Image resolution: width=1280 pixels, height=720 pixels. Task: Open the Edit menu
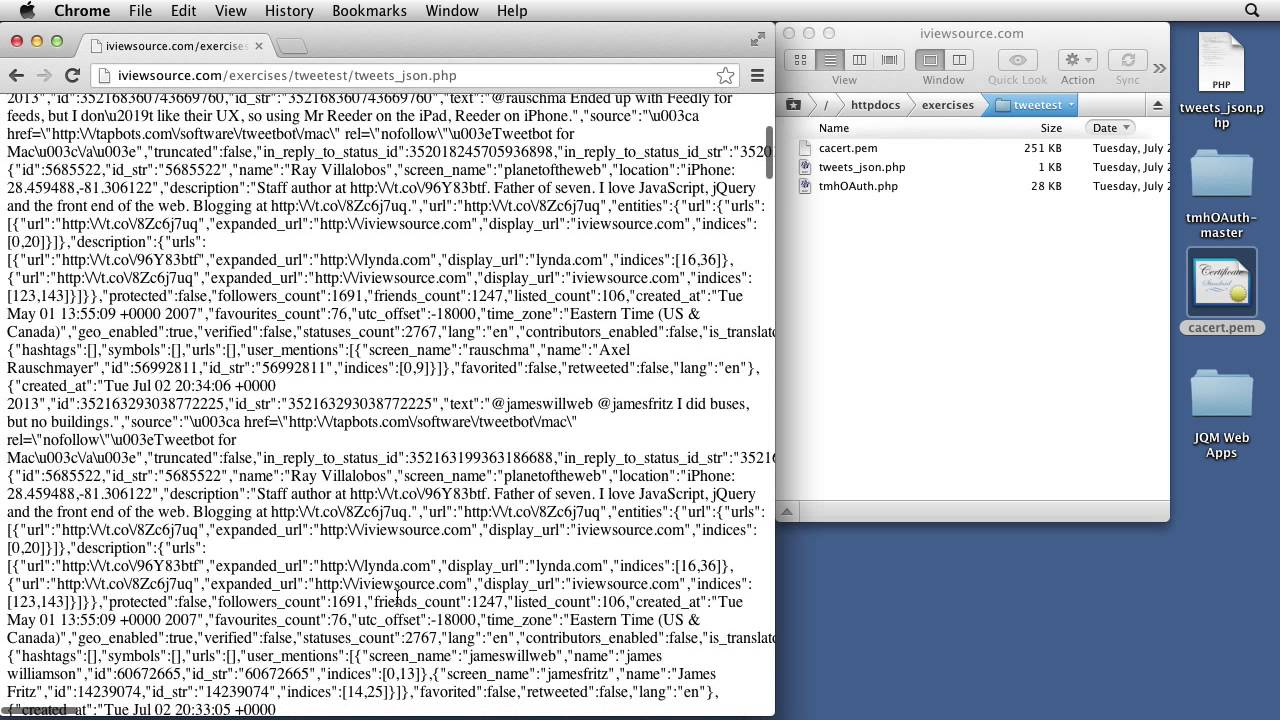[x=183, y=11]
